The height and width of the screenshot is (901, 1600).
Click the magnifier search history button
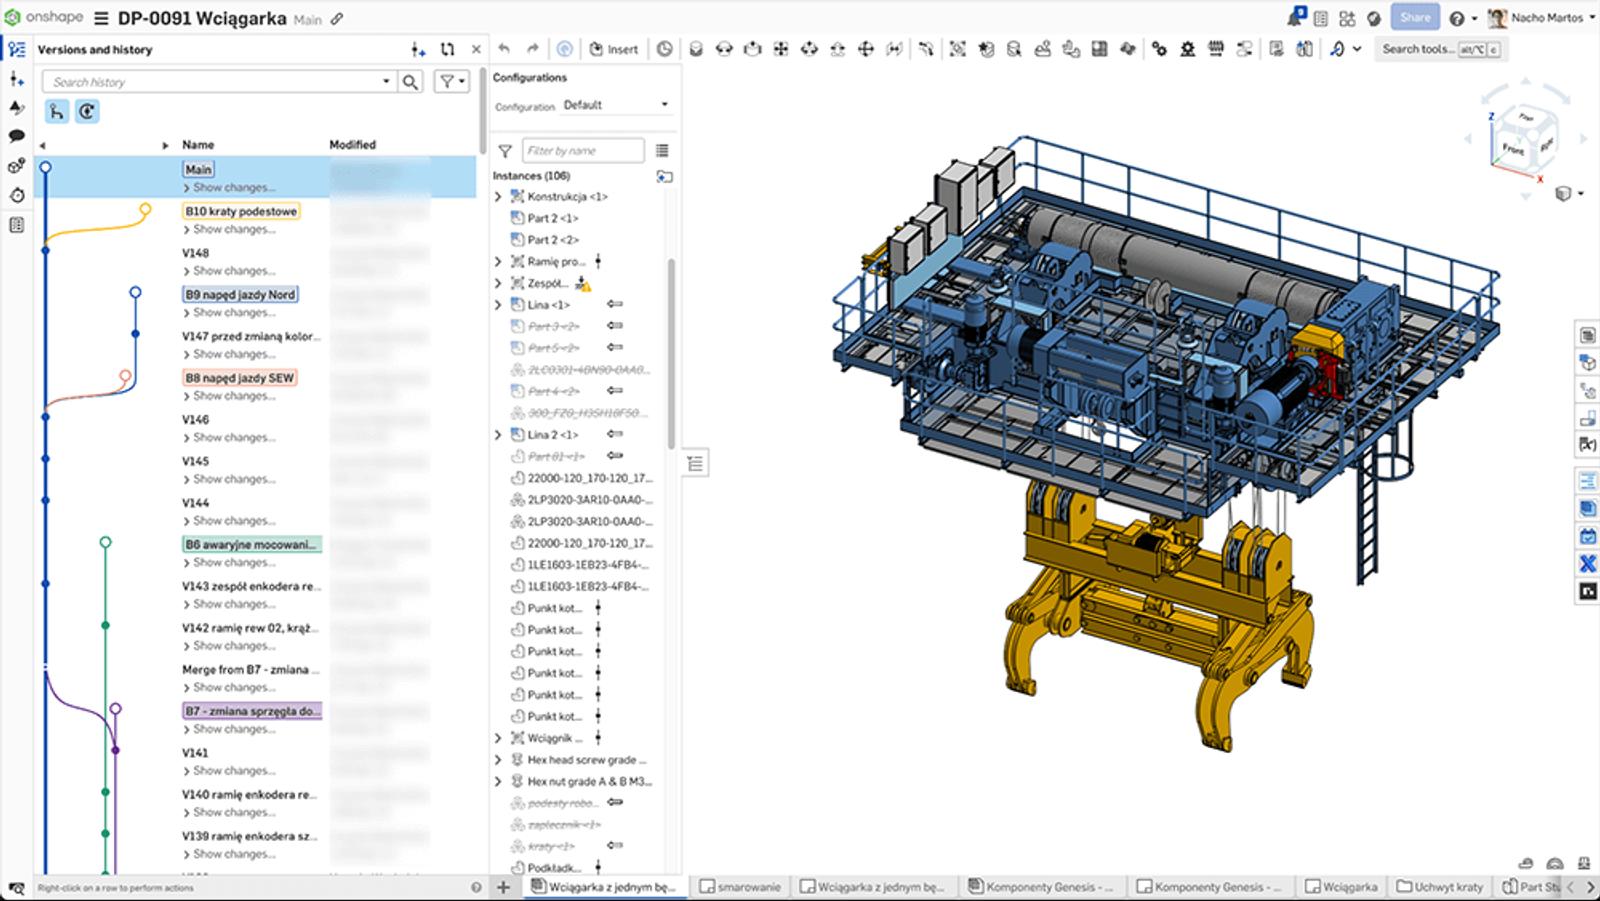(x=410, y=82)
